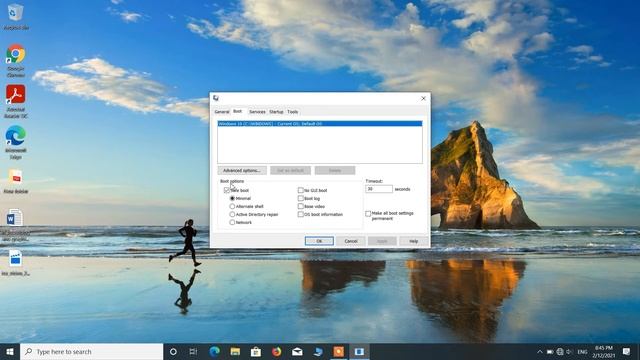This screenshot has width=640, height=360.
Task: Uncheck the Safe boot checkbox
Action: (x=227, y=190)
